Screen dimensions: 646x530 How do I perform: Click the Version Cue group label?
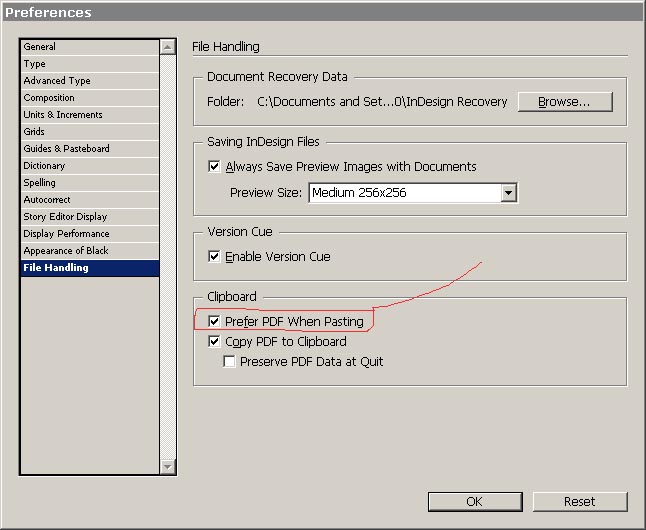(x=240, y=232)
